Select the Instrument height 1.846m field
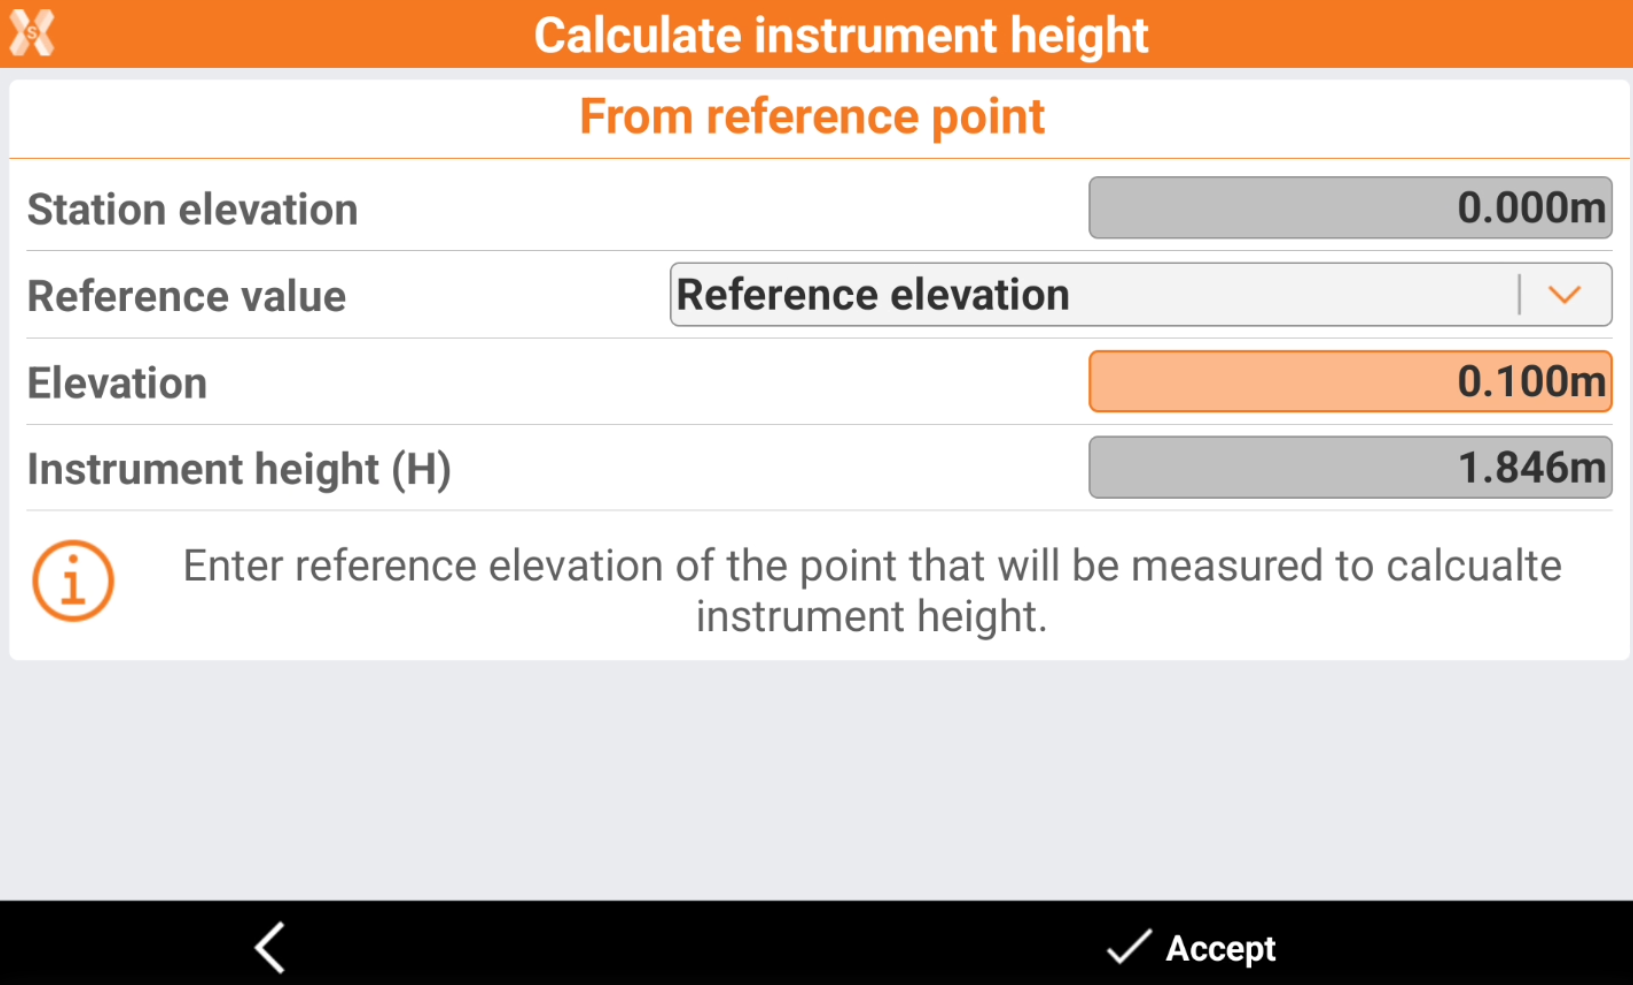The width and height of the screenshot is (1633, 985). click(1349, 467)
